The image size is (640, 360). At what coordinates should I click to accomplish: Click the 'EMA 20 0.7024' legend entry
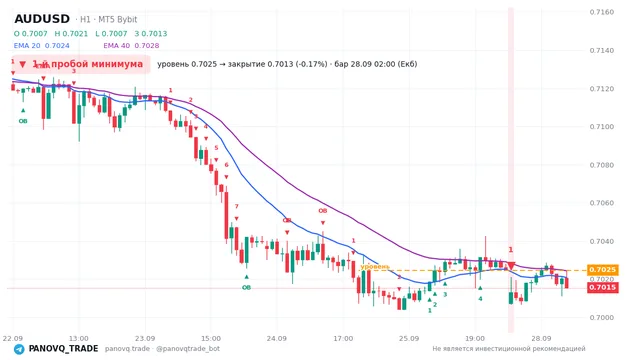click(x=42, y=45)
